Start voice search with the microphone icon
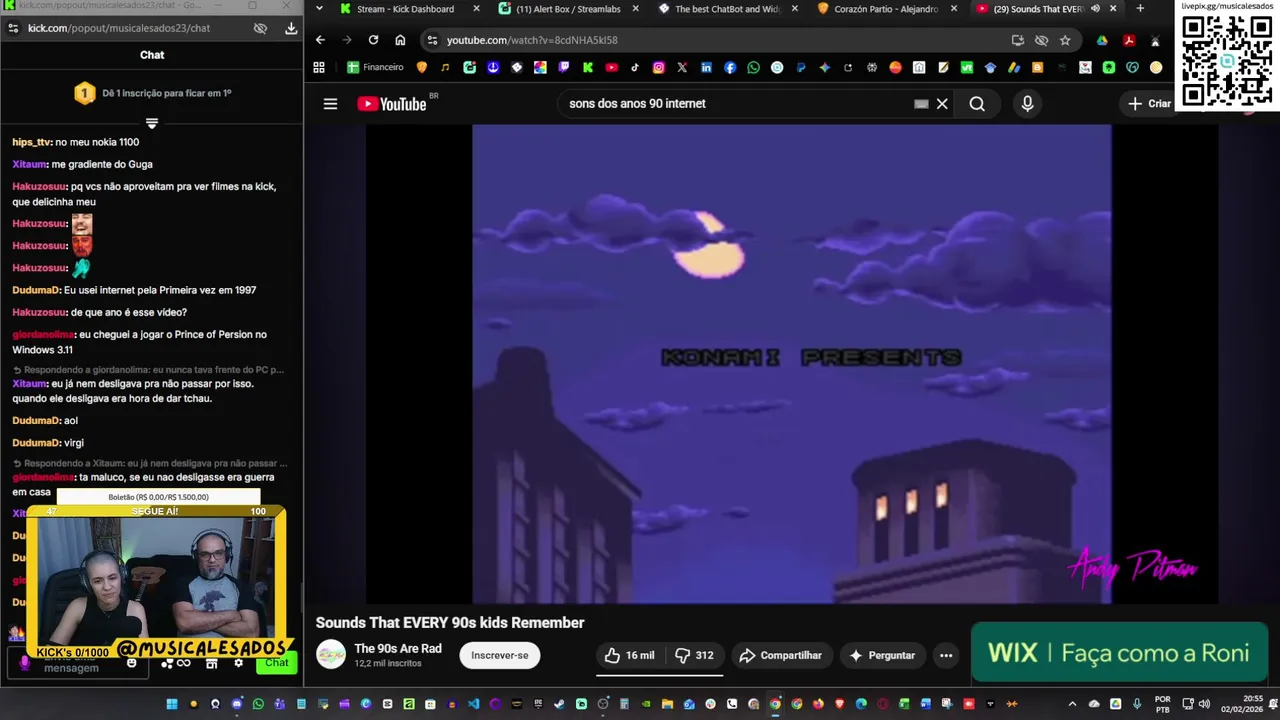1280x720 pixels. [x=1027, y=104]
